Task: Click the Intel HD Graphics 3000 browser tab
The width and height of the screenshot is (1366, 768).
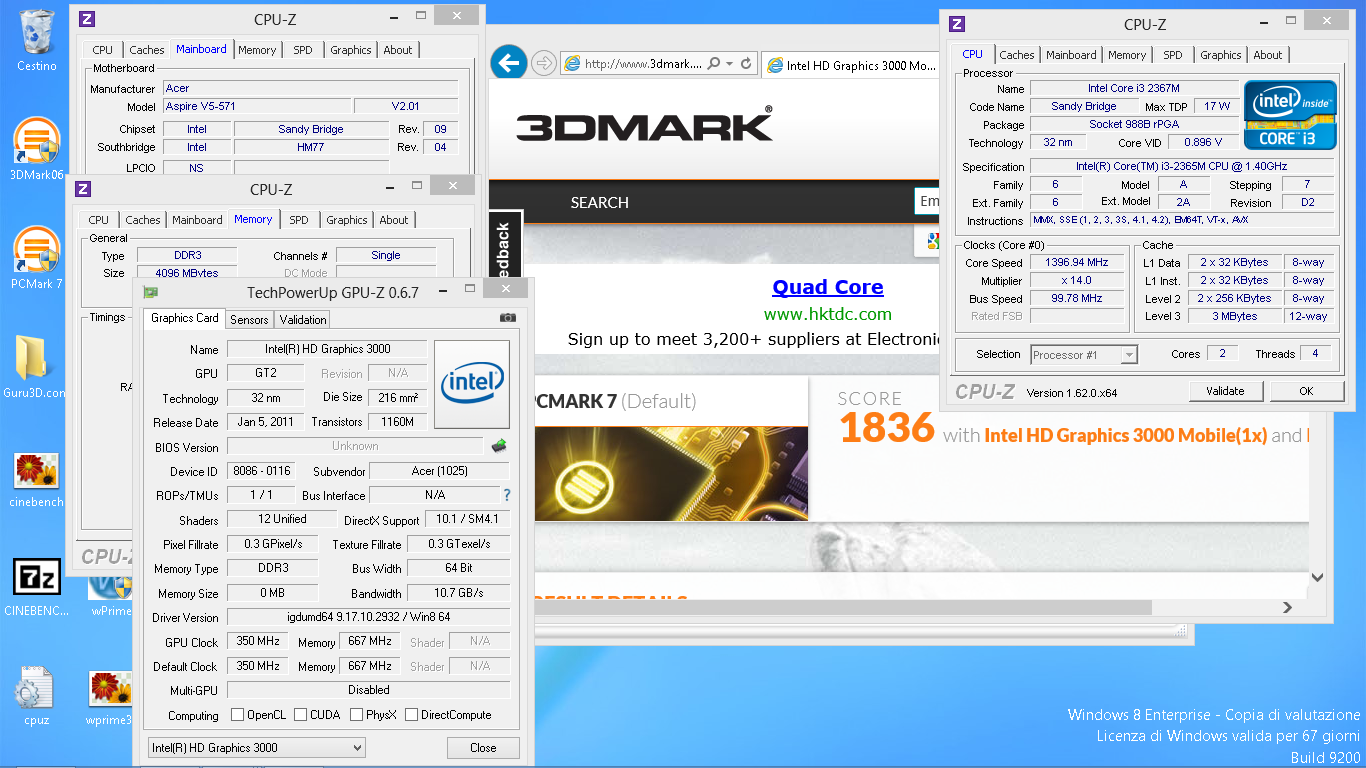Action: pos(852,65)
